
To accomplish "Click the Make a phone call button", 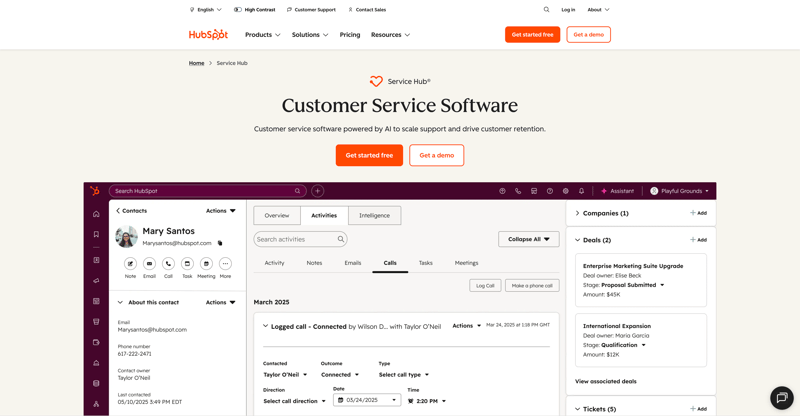I will (532, 286).
